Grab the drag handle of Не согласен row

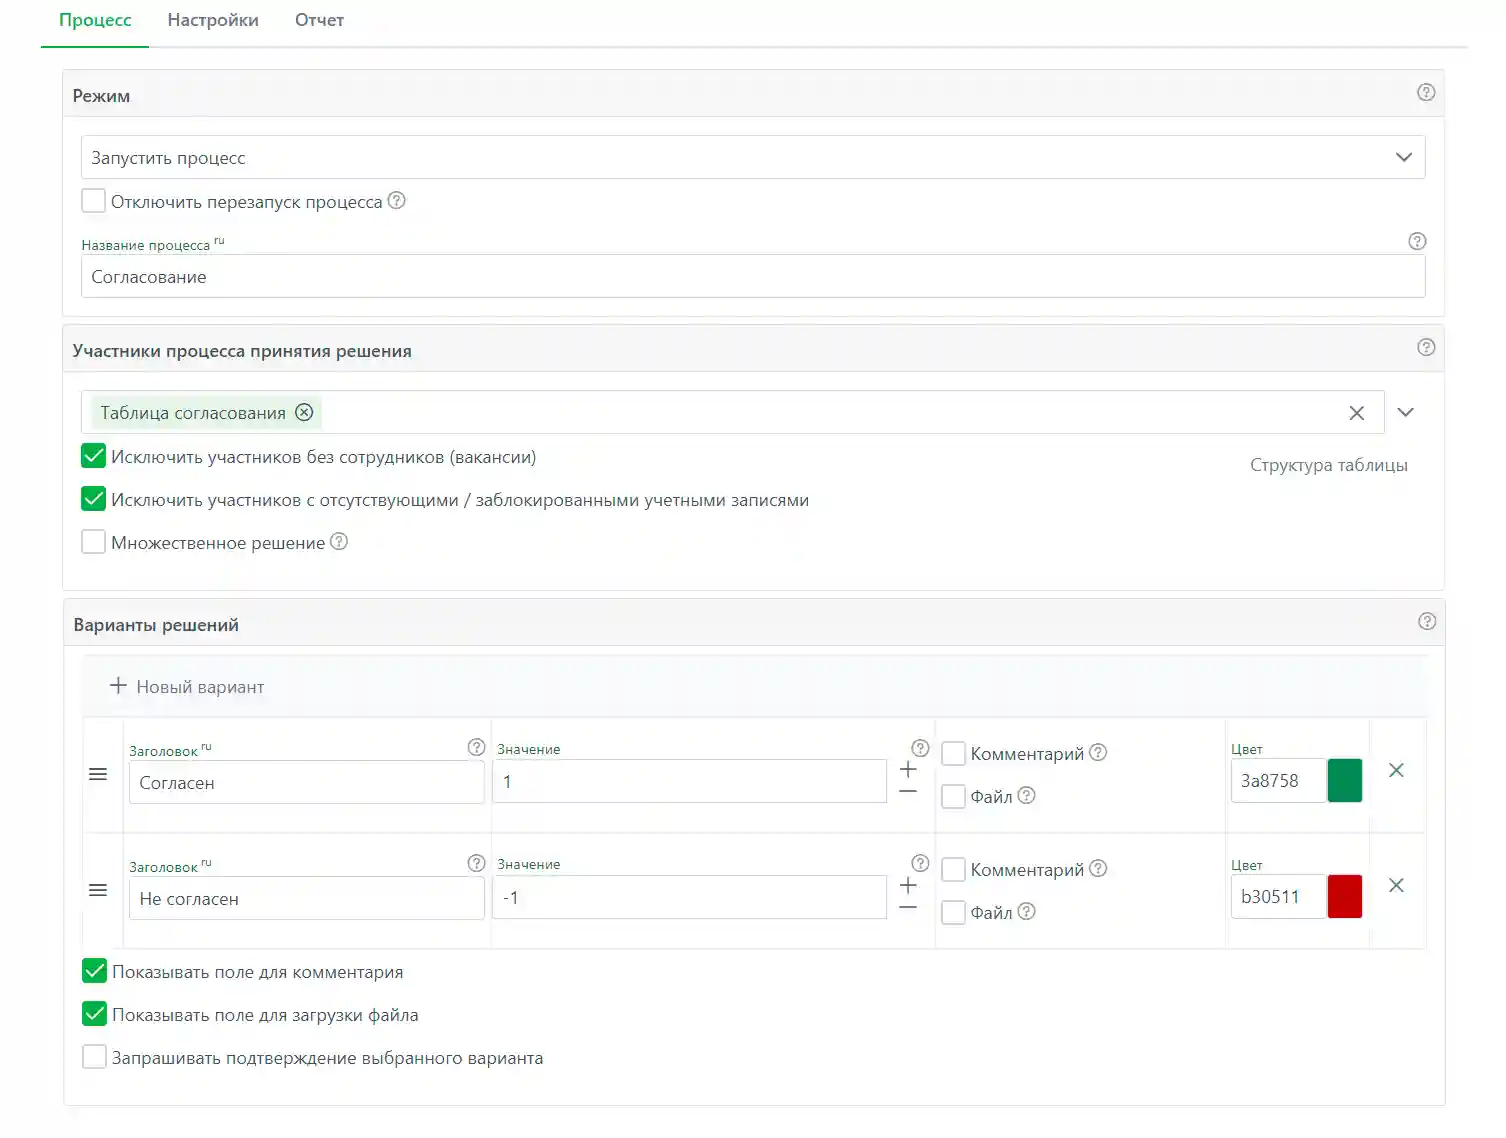click(x=98, y=890)
